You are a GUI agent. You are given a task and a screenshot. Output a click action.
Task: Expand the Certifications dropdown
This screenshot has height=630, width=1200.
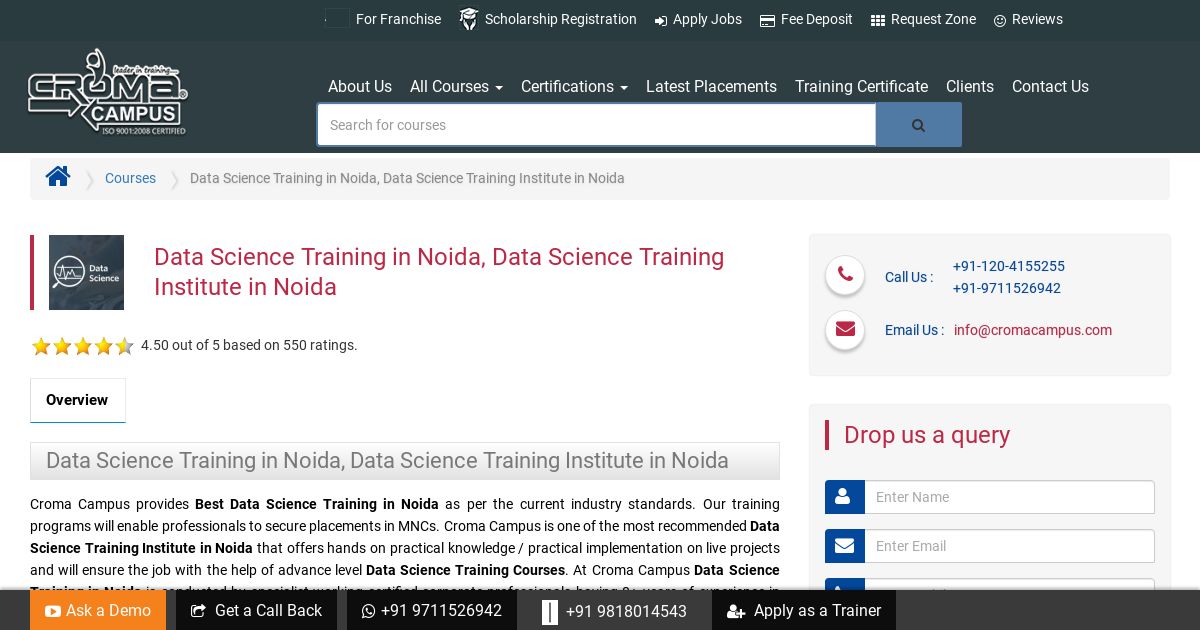tap(574, 86)
